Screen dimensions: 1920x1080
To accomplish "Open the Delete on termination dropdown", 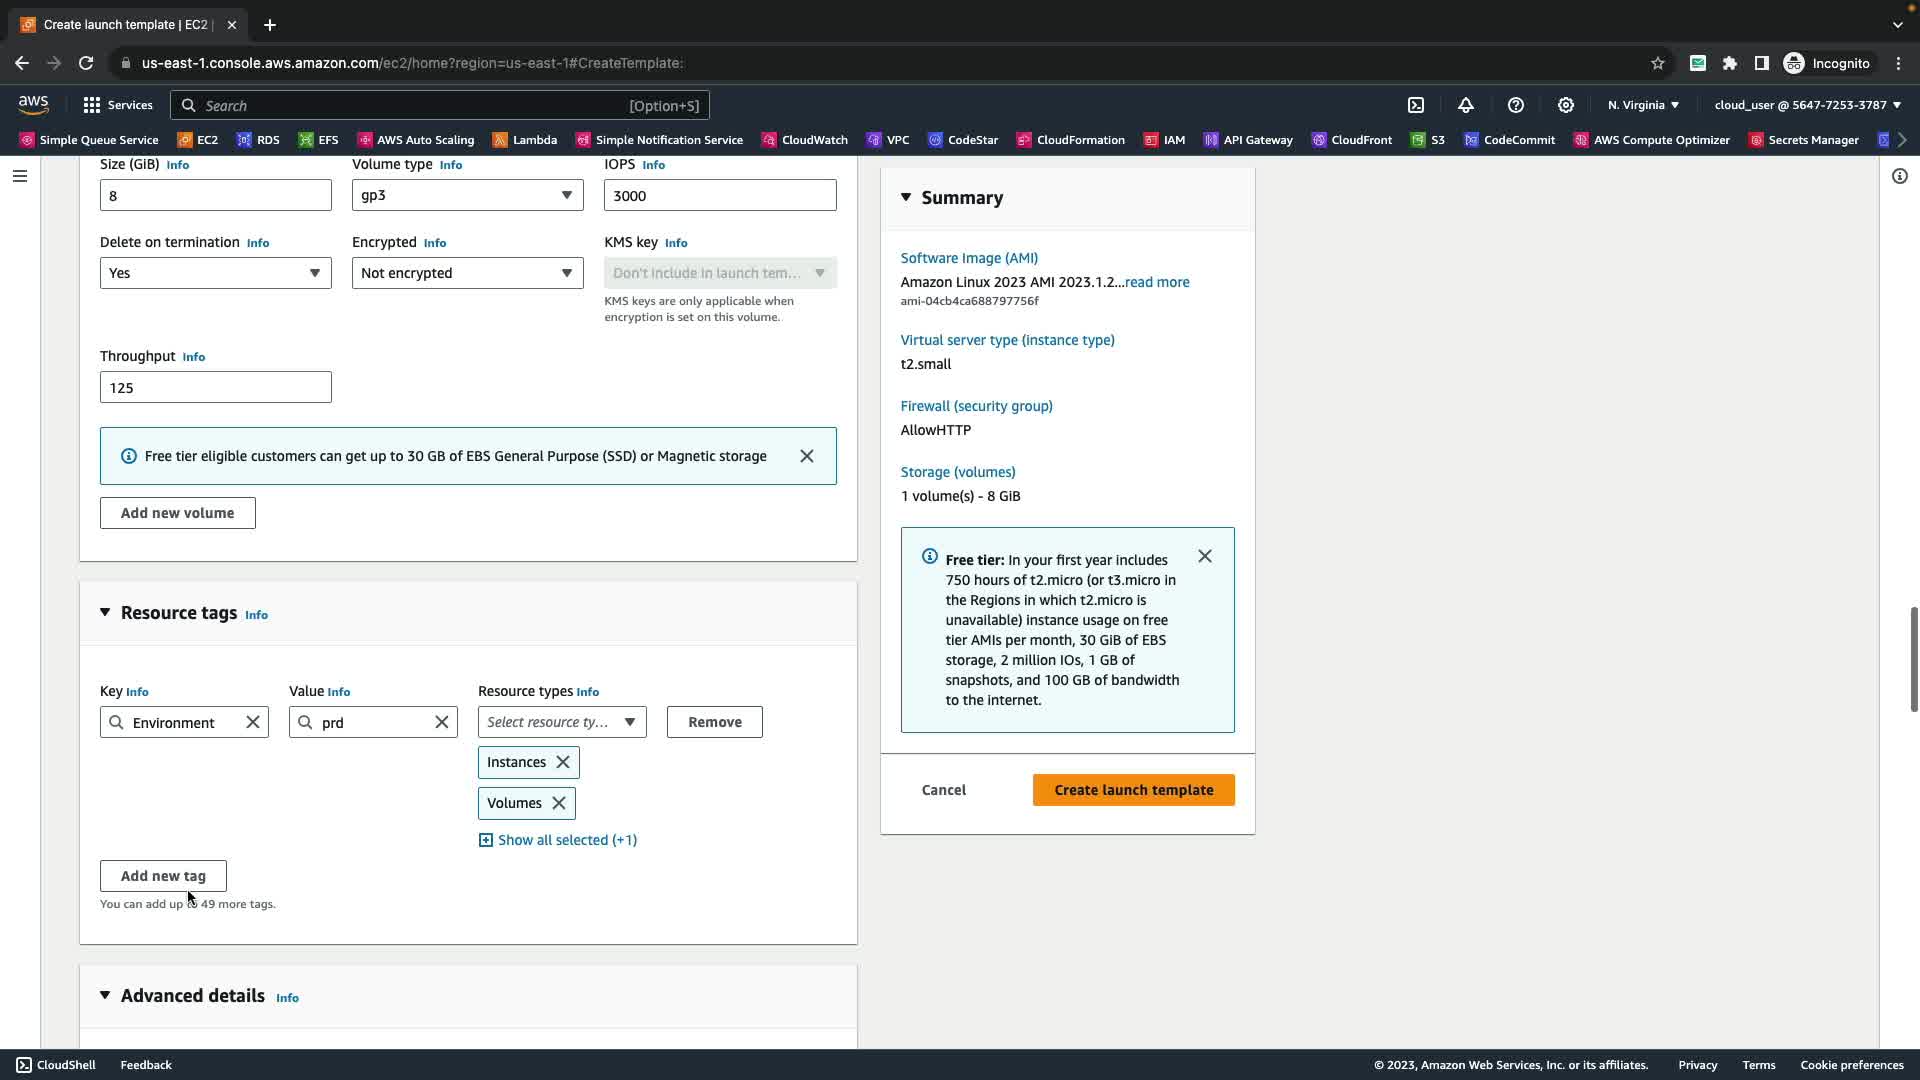I will point(215,273).
